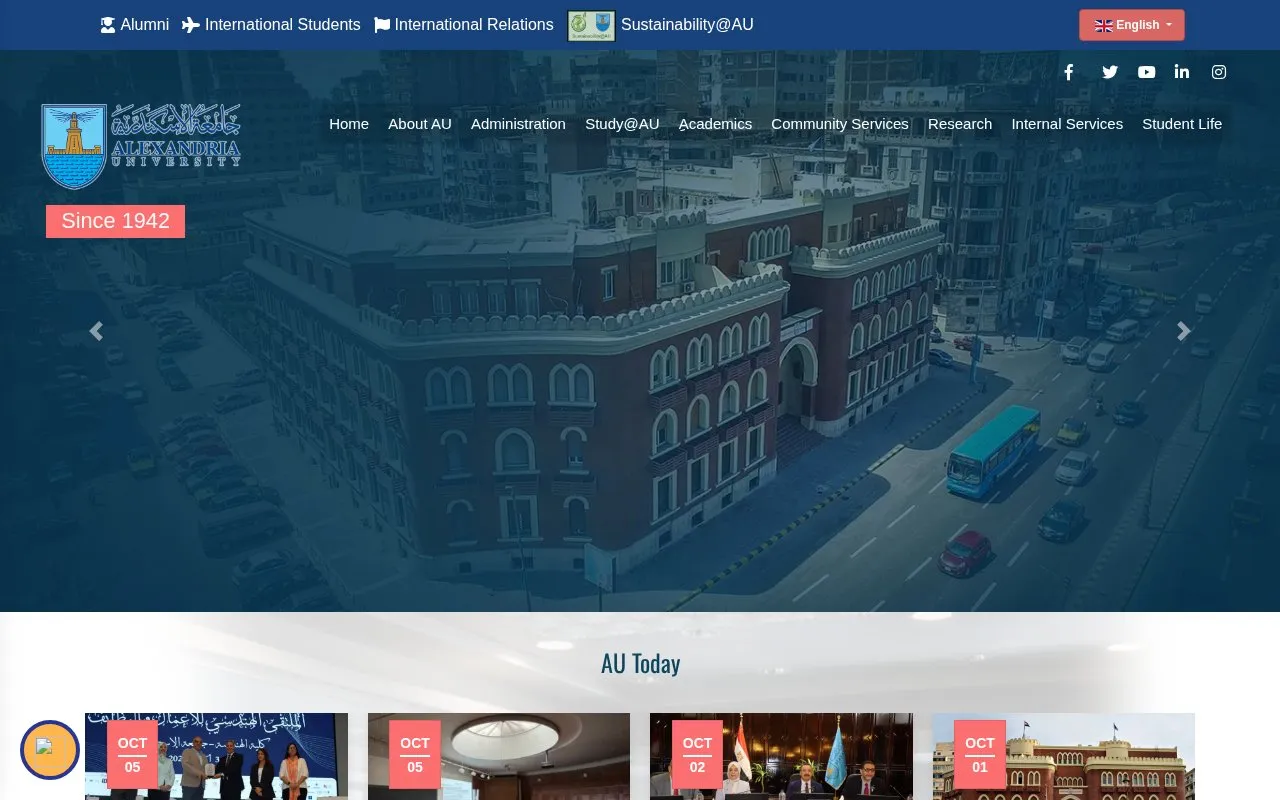Open the Internal Services menu
This screenshot has height=800, width=1280.
click(x=1067, y=124)
